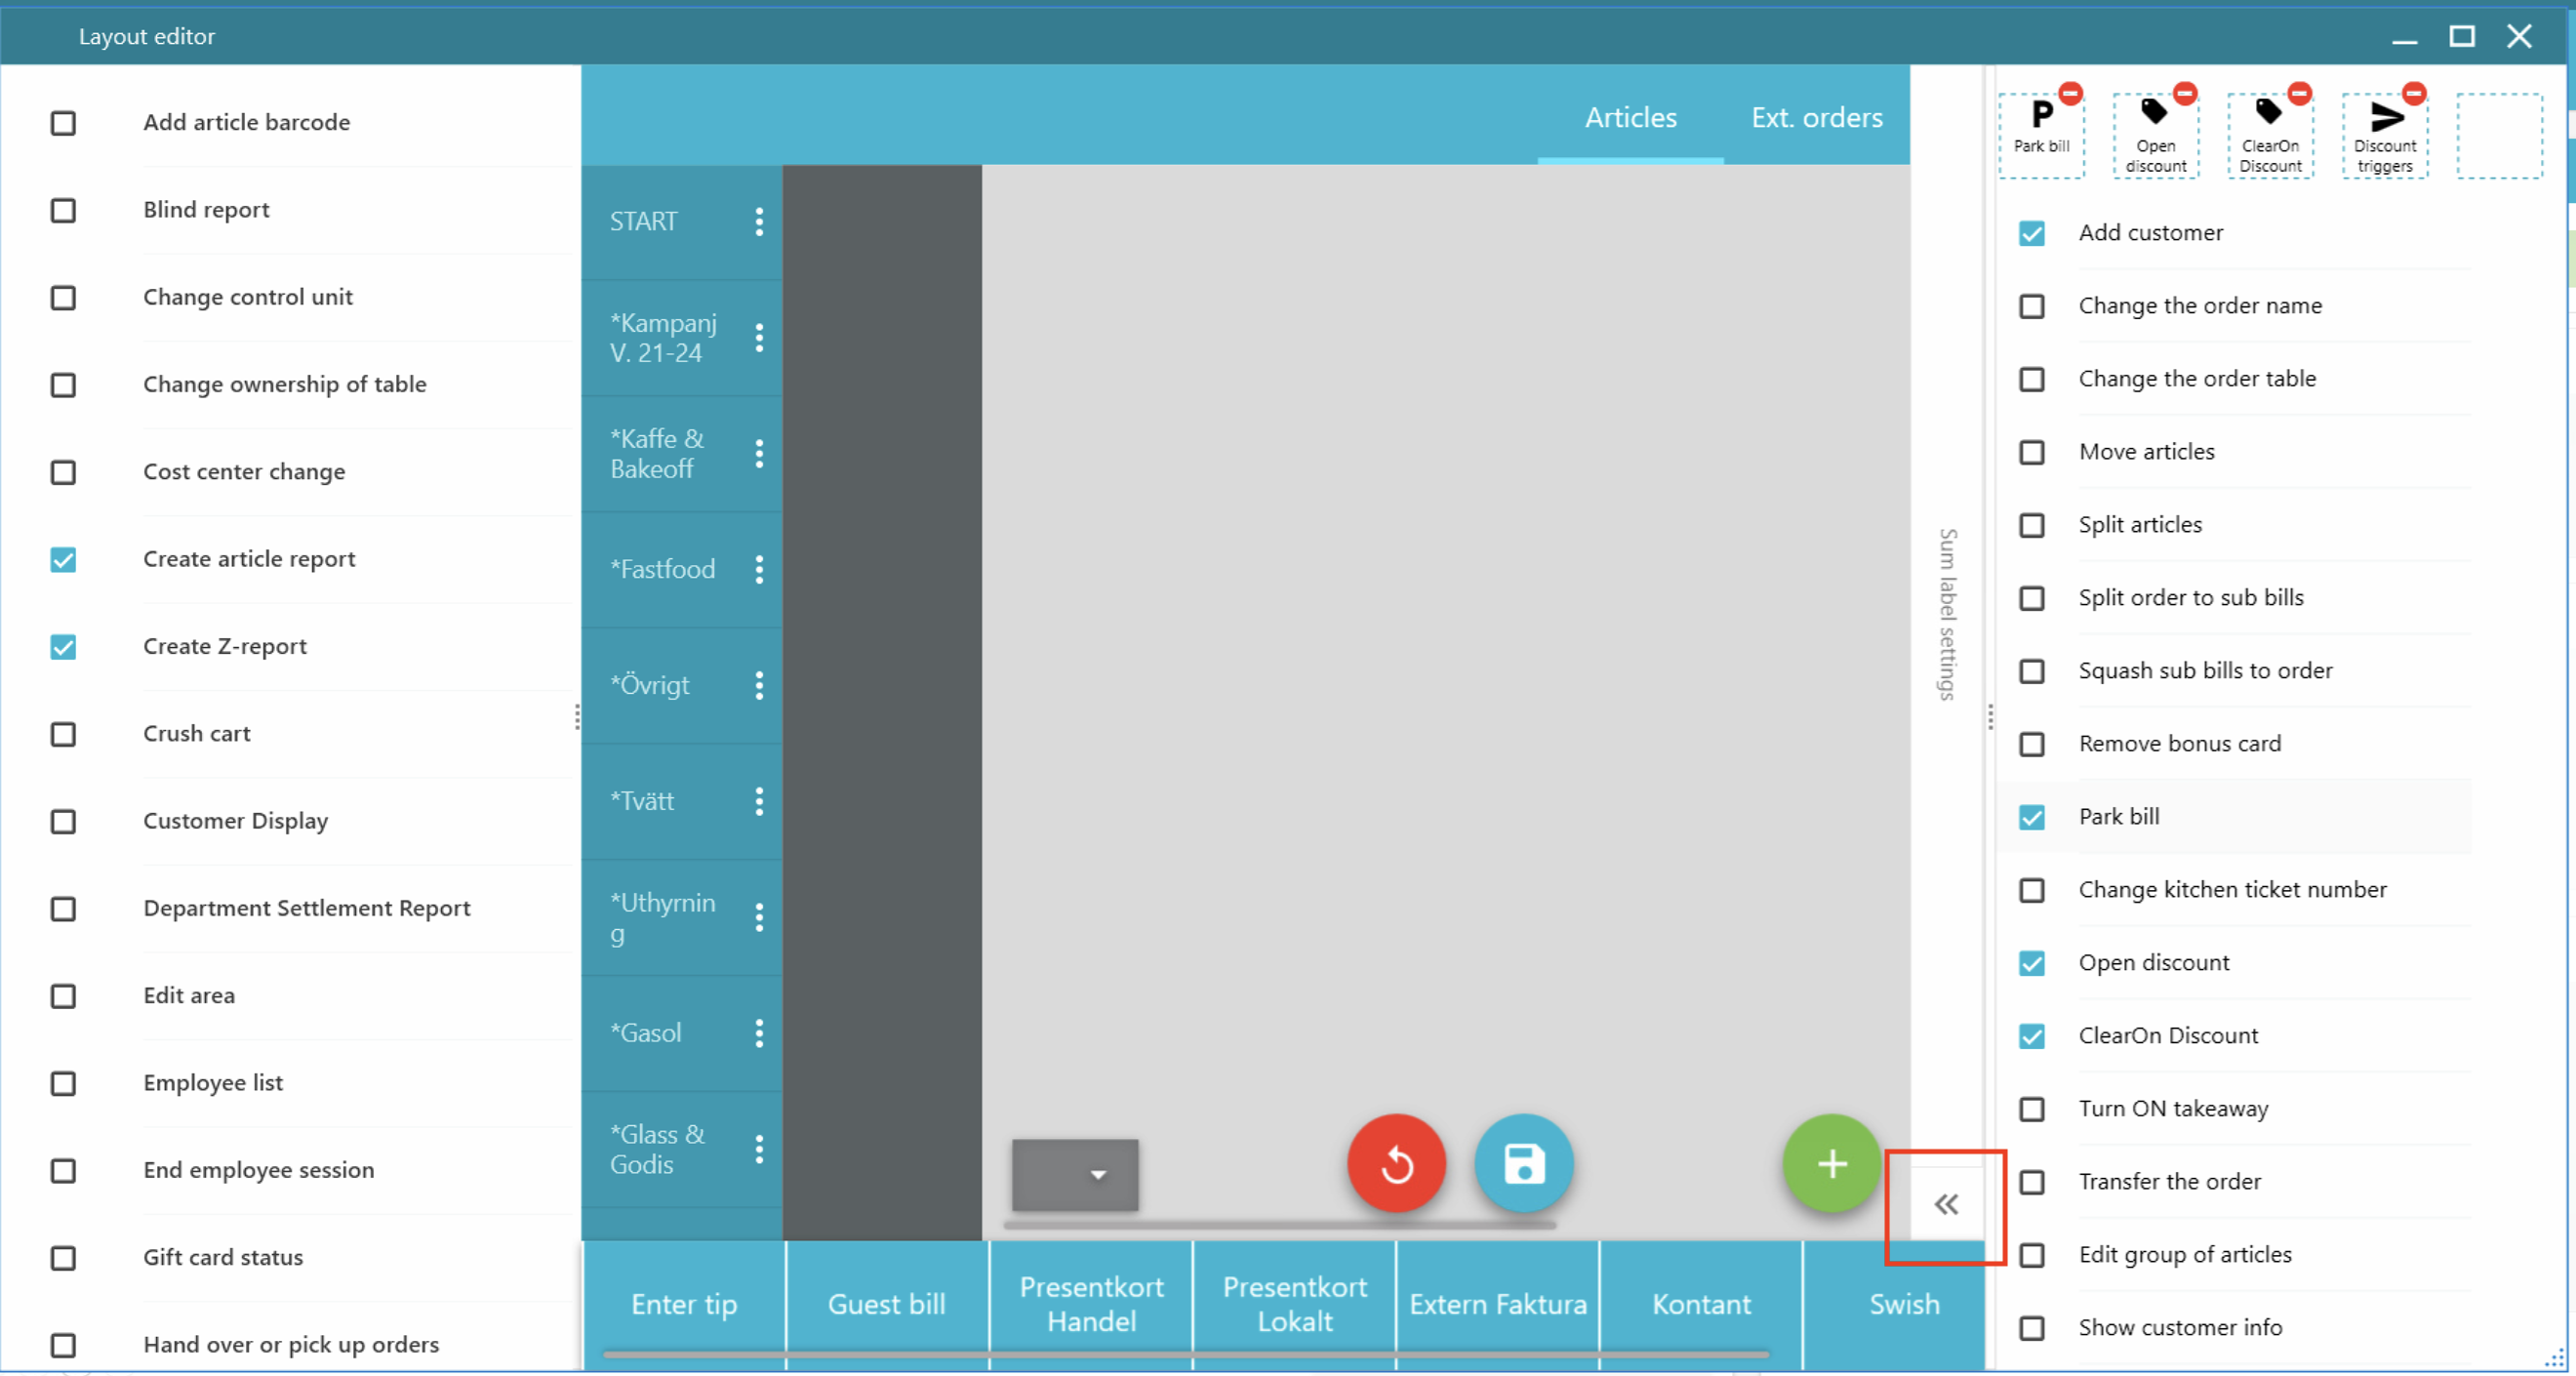Select the Articles tab

(1630, 118)
